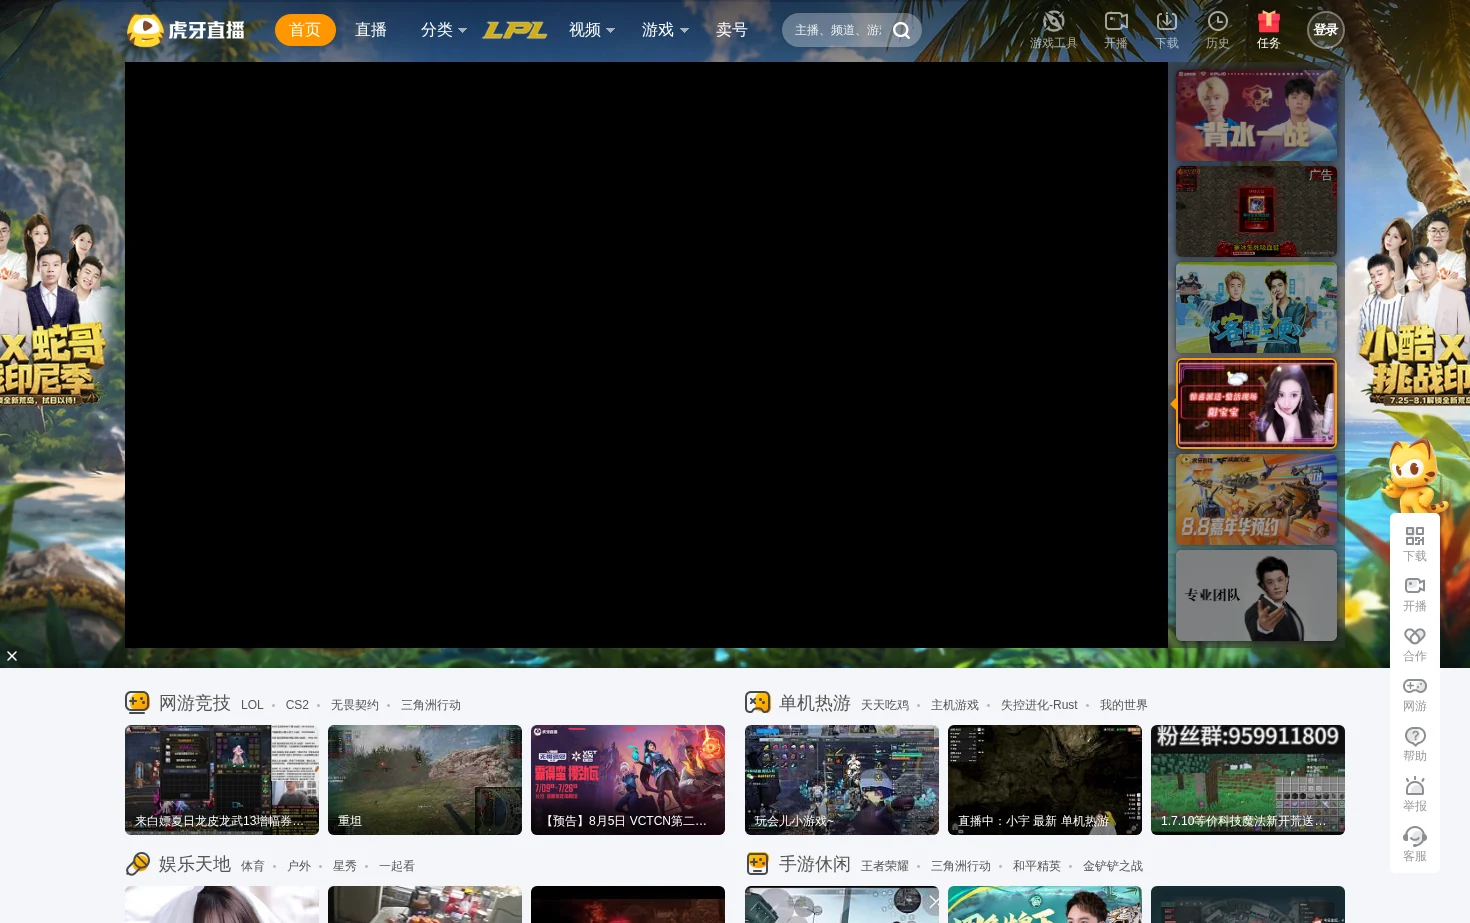Click the 登录 login button
The width and height of the screenshot is (1470, 923).
[x=1326, y=30]
